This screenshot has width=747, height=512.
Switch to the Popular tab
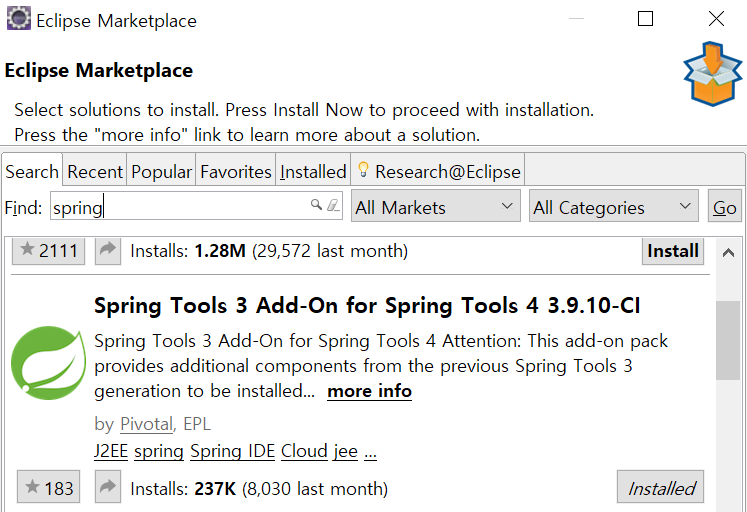click(161, 171)
